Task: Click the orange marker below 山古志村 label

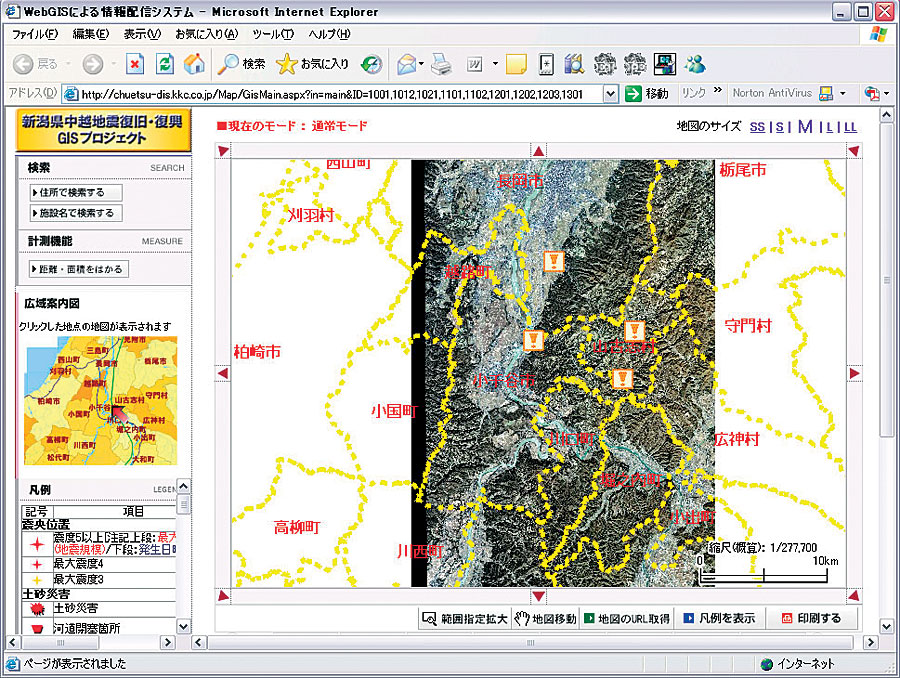Action: coord(623,378)
